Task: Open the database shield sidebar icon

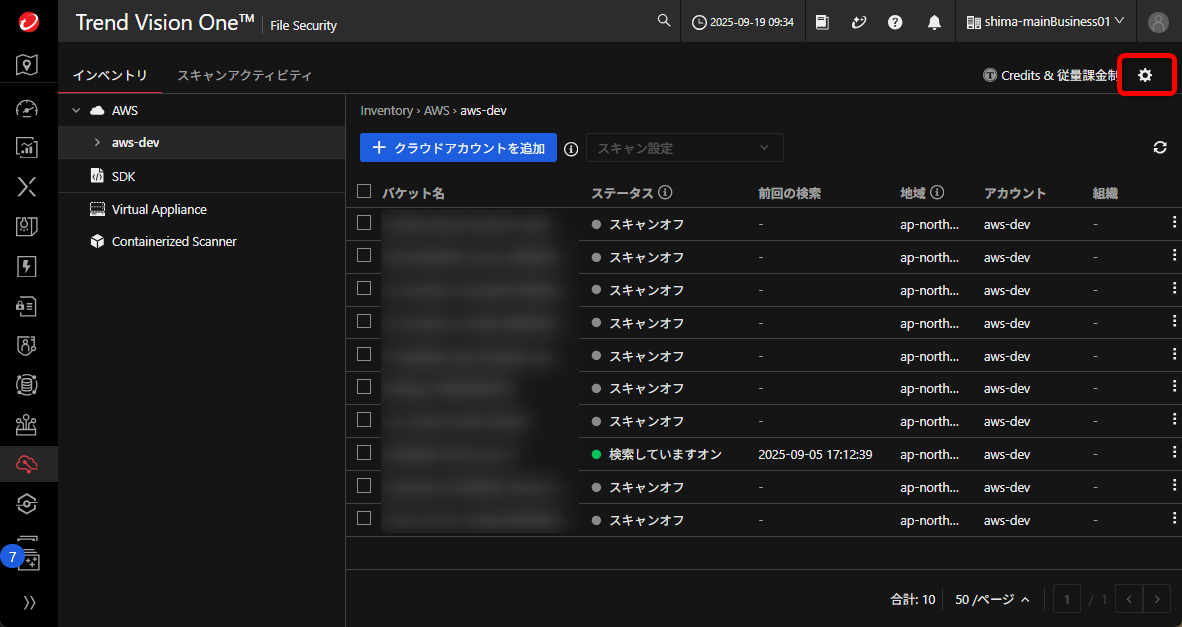Action: coord(26,385)
